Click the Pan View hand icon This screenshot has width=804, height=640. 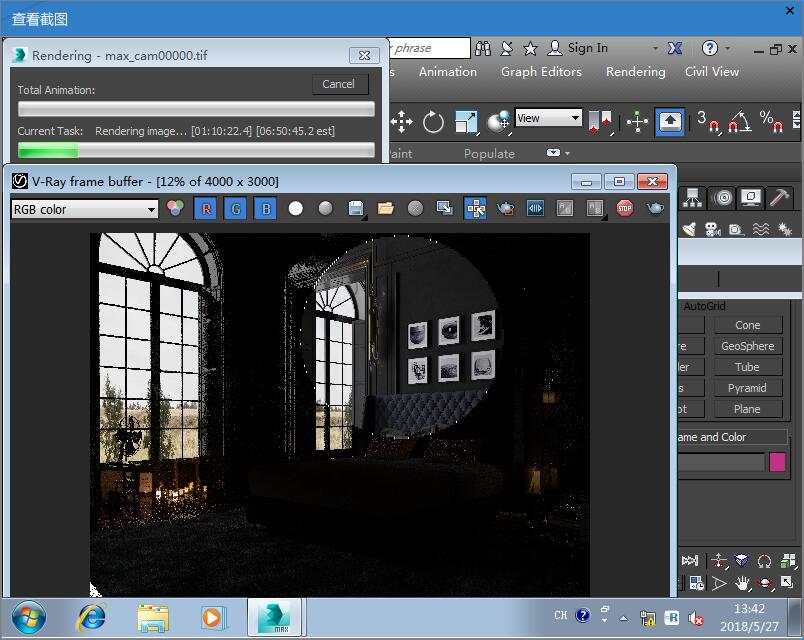[743, 582]
